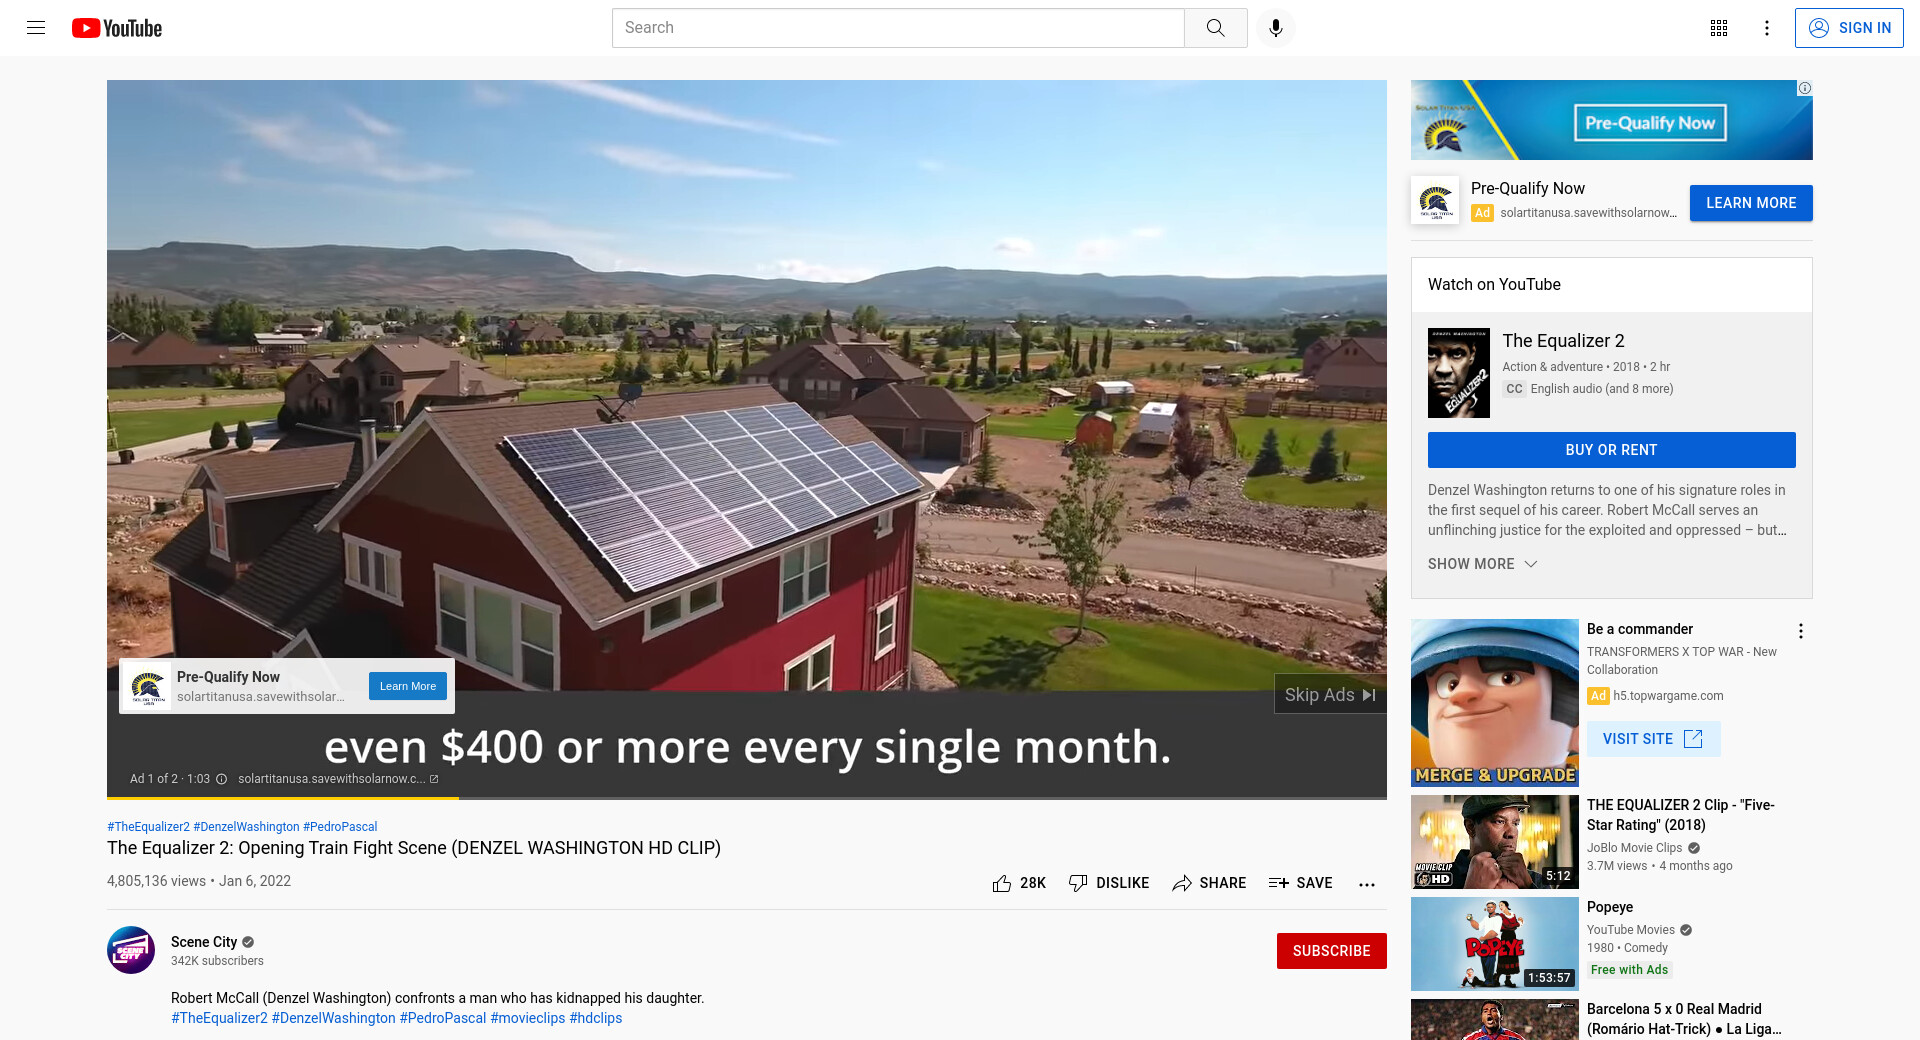Screen dimensions: 1920x1040
Task: Click the search magnifier button
Action: click(x=1215, y=28)
